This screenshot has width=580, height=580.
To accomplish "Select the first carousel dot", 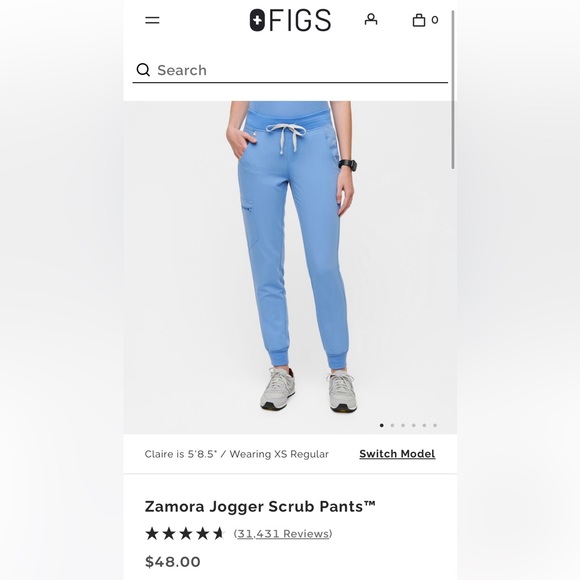I will [382, 425].
